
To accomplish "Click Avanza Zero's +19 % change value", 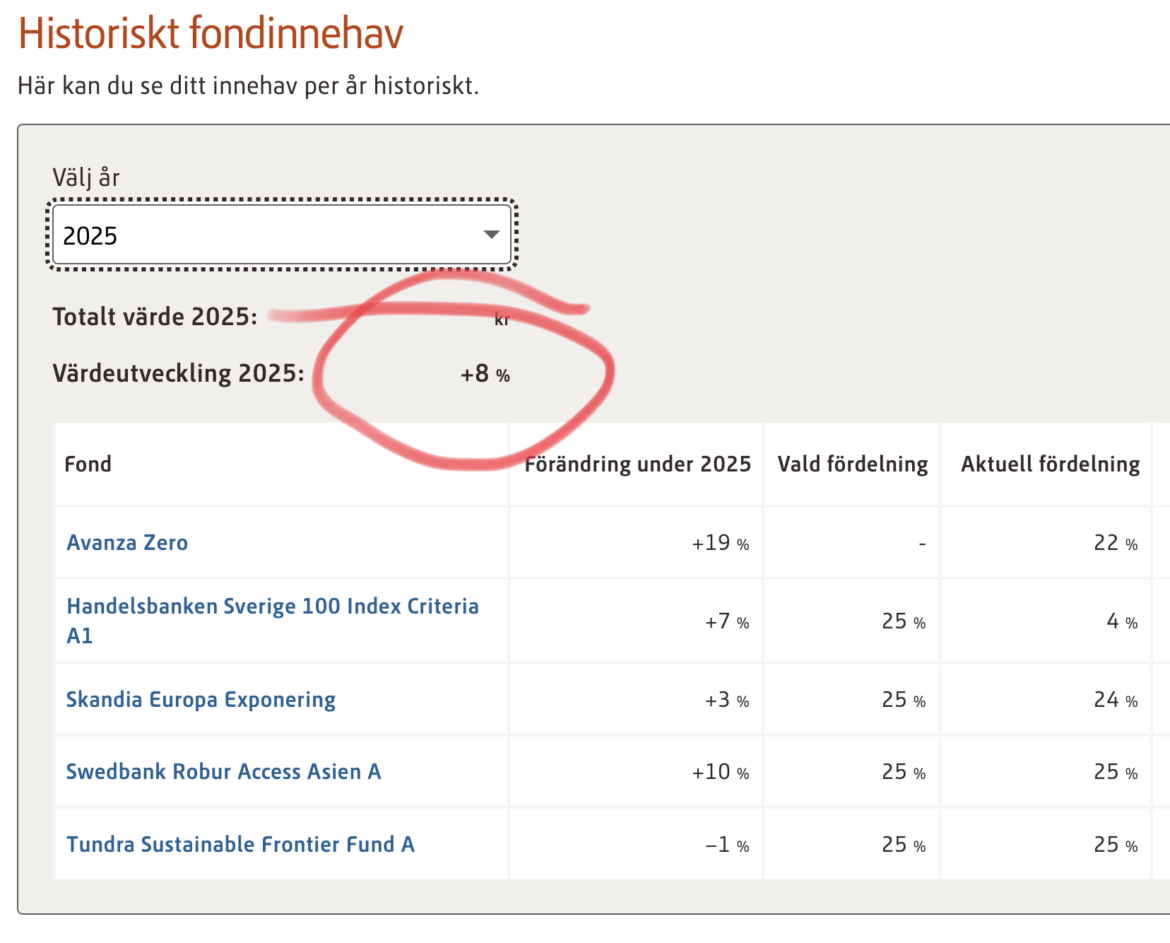I will (x=720, y=543).
